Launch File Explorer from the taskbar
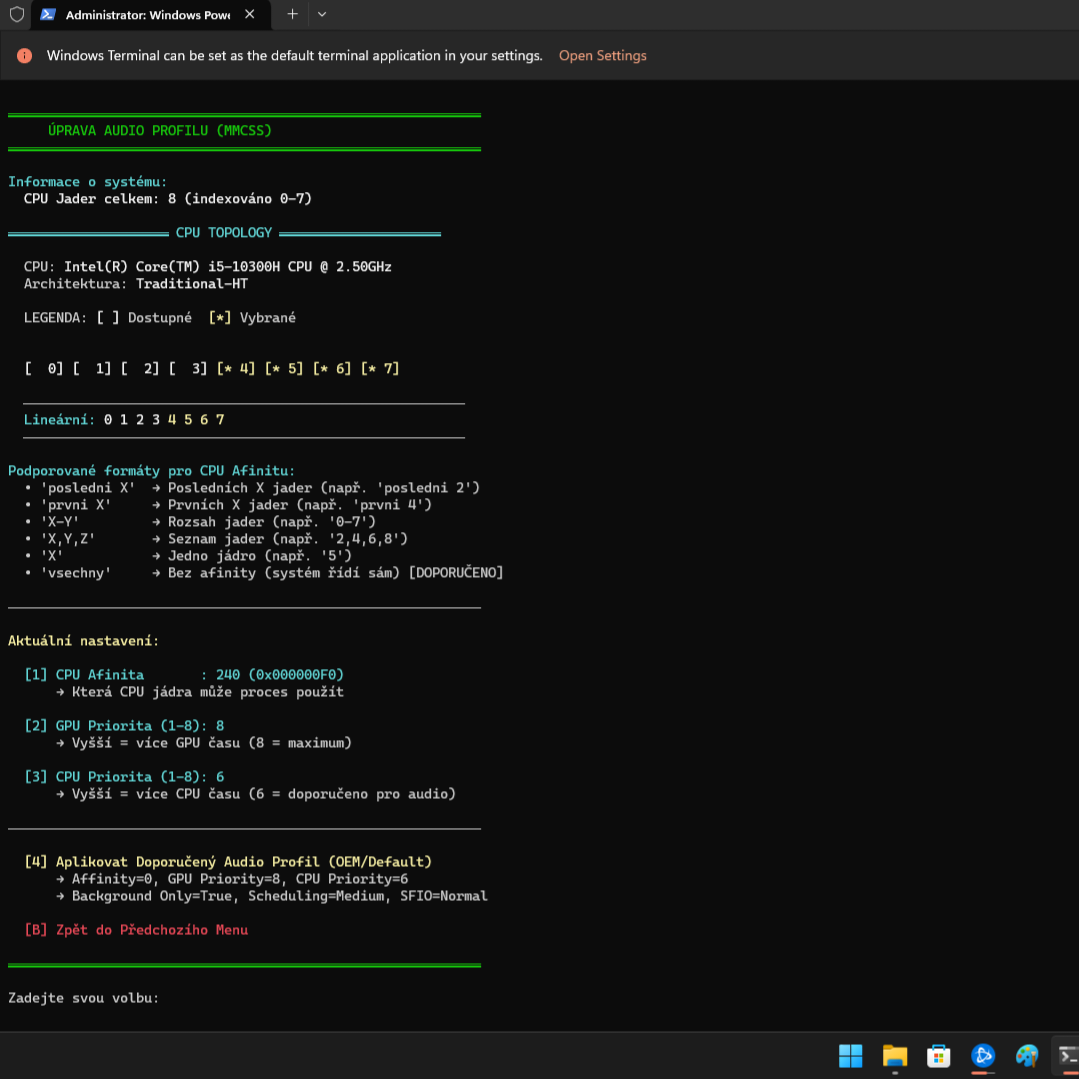The height and width of the screenshot is (1079, 1079). (894, 1055)
